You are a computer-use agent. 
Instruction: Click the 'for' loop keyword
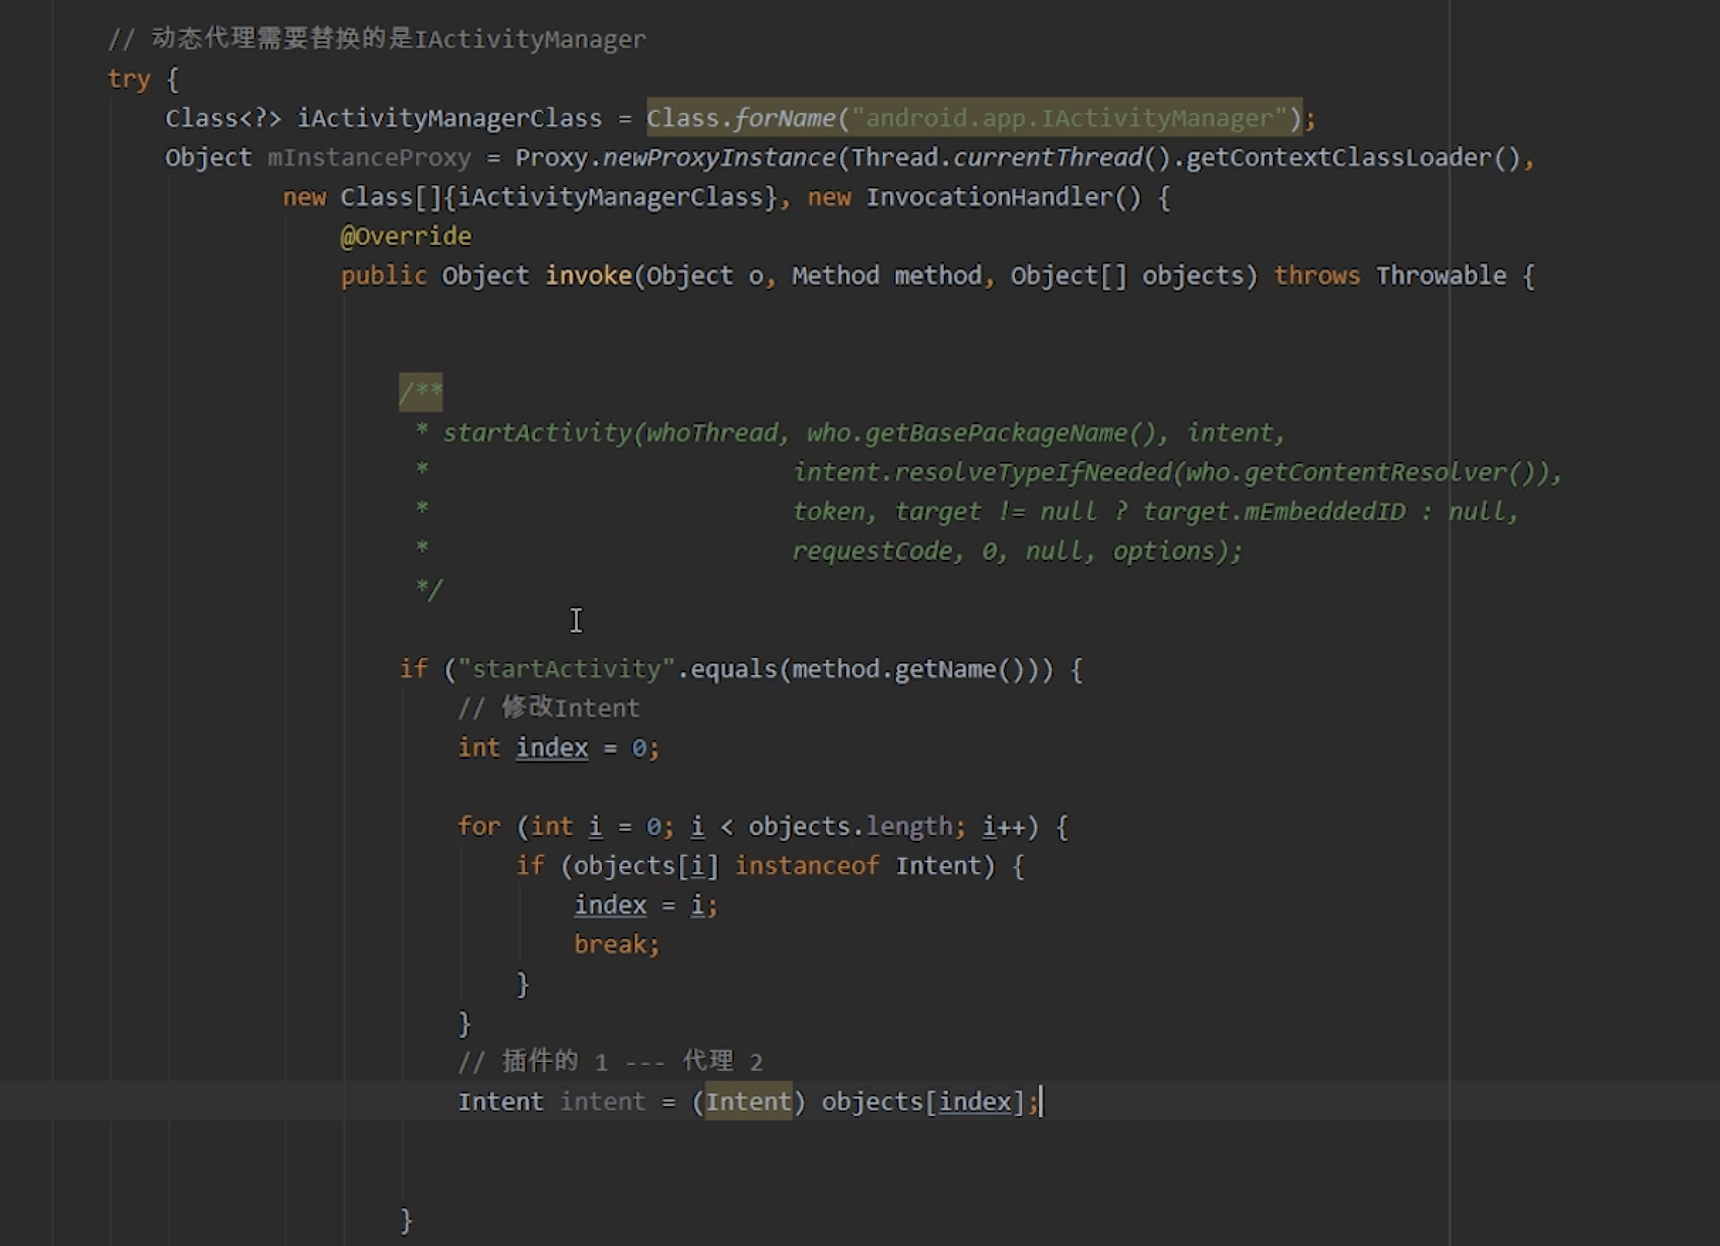click(x=479, y=827)
